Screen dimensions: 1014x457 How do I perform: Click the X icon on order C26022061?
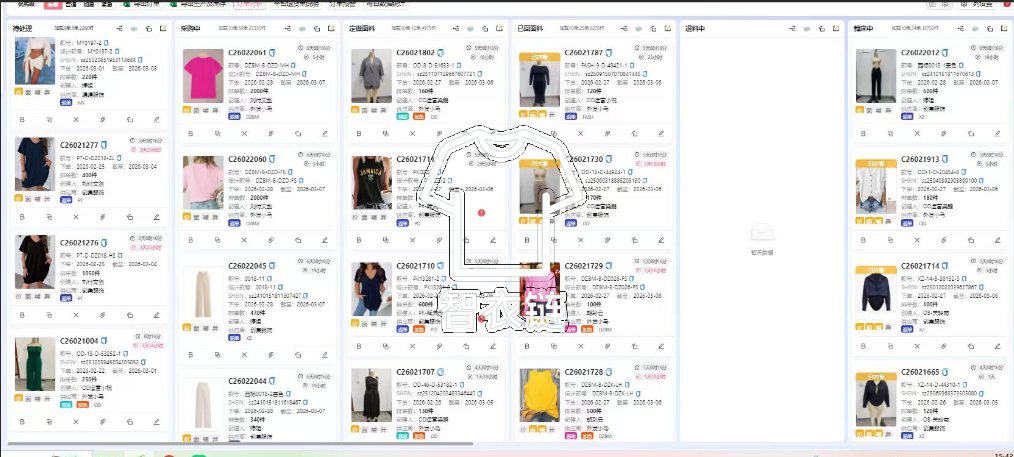[246, 132]
